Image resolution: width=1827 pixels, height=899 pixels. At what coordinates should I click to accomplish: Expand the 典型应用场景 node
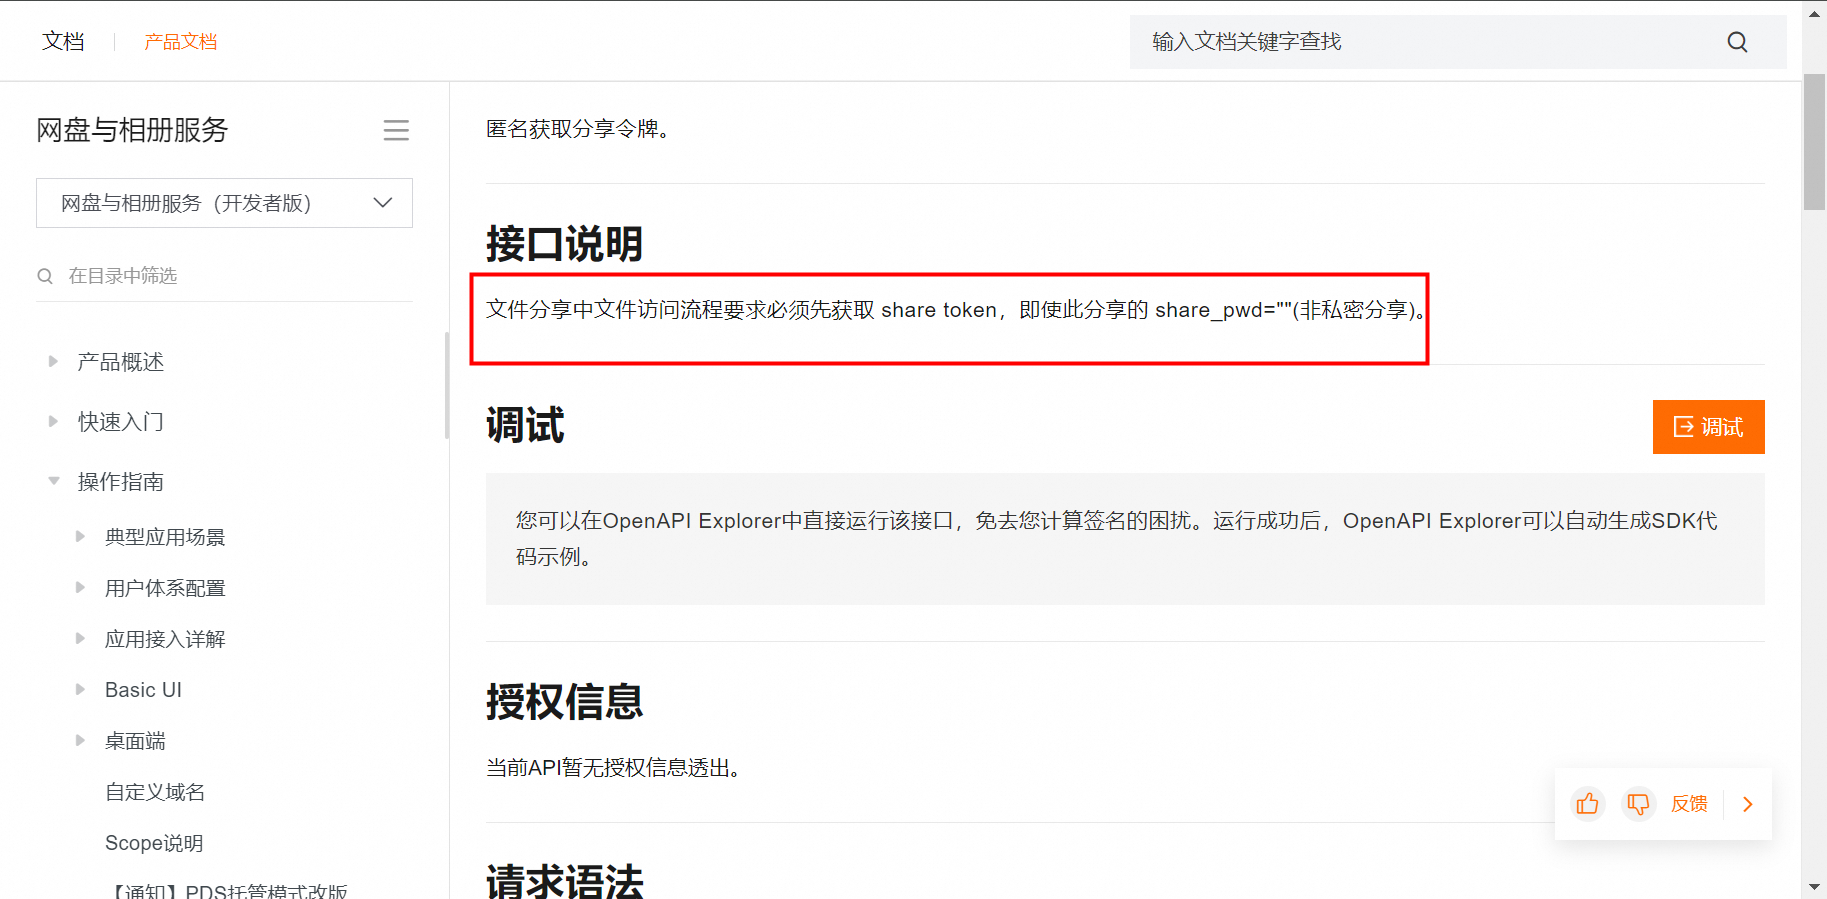(80, 536)
